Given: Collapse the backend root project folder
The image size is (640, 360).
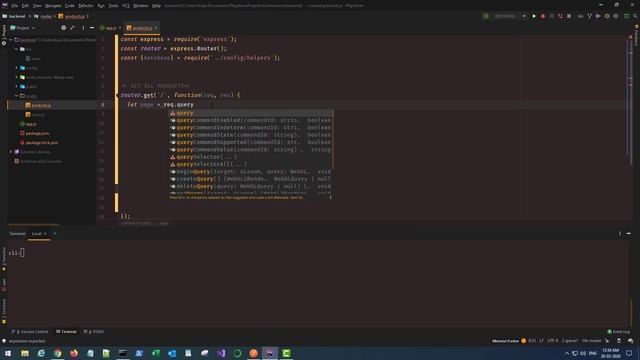Looking at the screenshot, I should (x=11, y=40).
